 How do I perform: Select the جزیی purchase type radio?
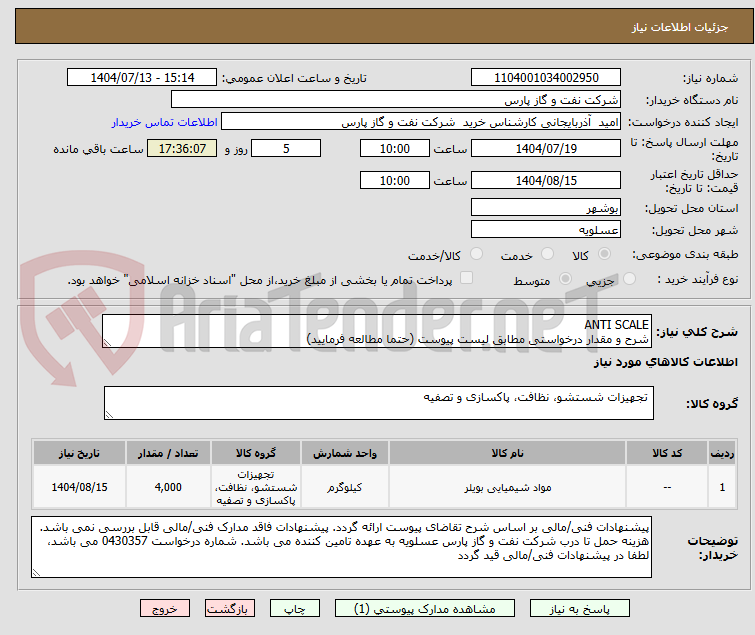click(x=629, y=279)
